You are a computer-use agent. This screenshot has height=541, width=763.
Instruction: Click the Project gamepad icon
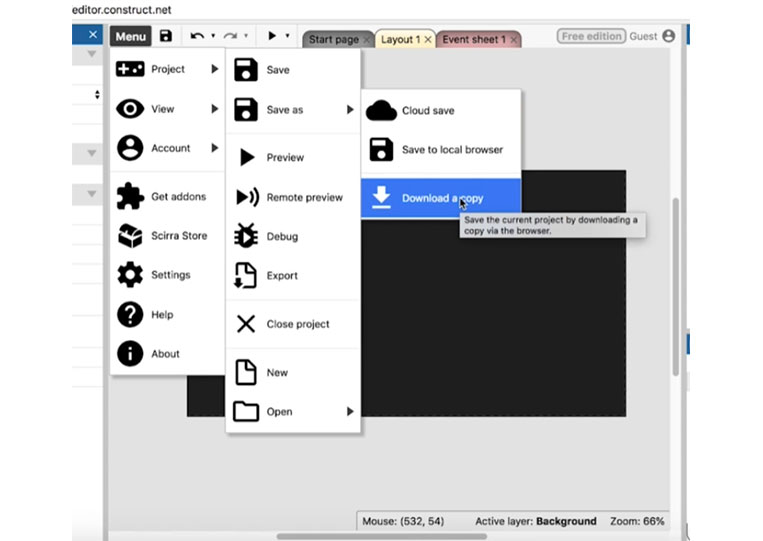(x=130, y=69)
